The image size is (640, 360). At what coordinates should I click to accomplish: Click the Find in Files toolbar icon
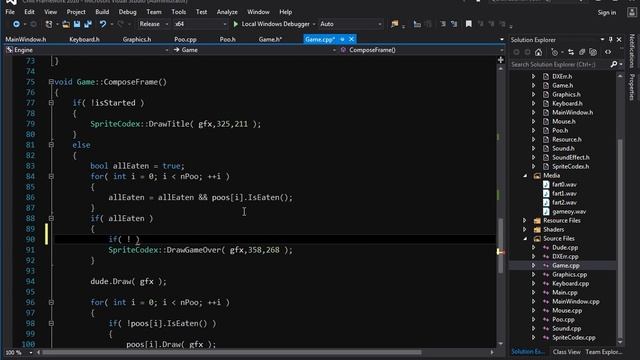click(394, 24)
